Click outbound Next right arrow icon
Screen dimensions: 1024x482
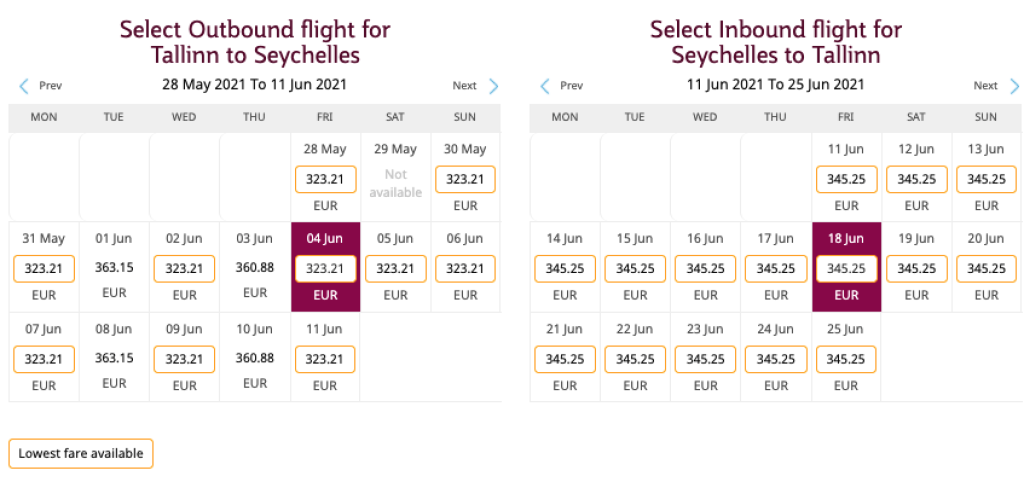[493, 86]
